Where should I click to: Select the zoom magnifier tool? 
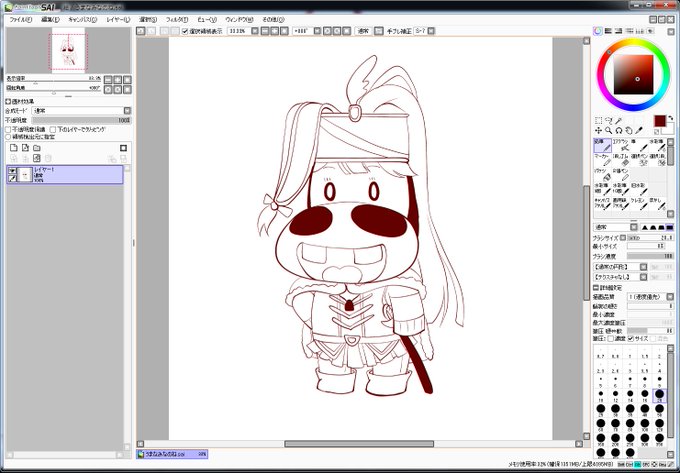[608, 130]
